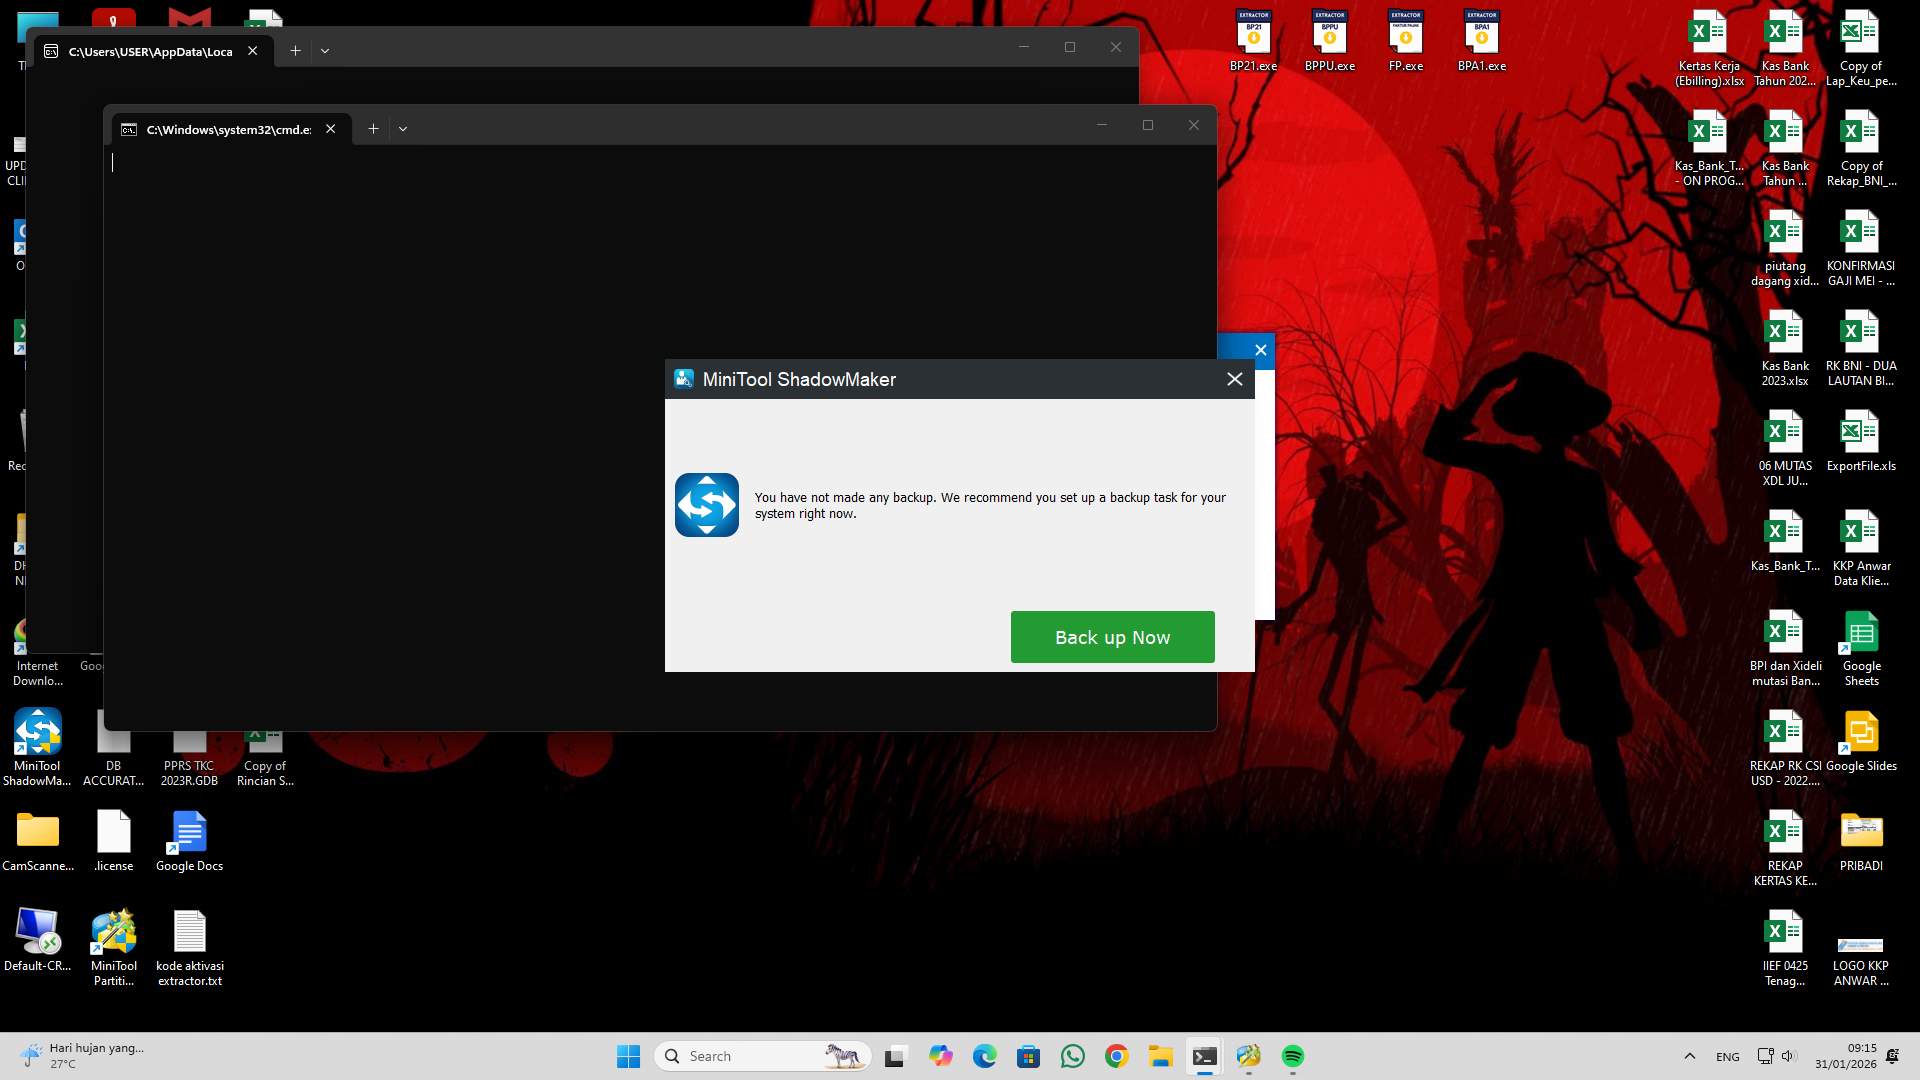Image resolution: width=1920 pixels, height=1080 pixels.
Task: Open the tab options chevron in the cmd window
Action: (403, 128)
